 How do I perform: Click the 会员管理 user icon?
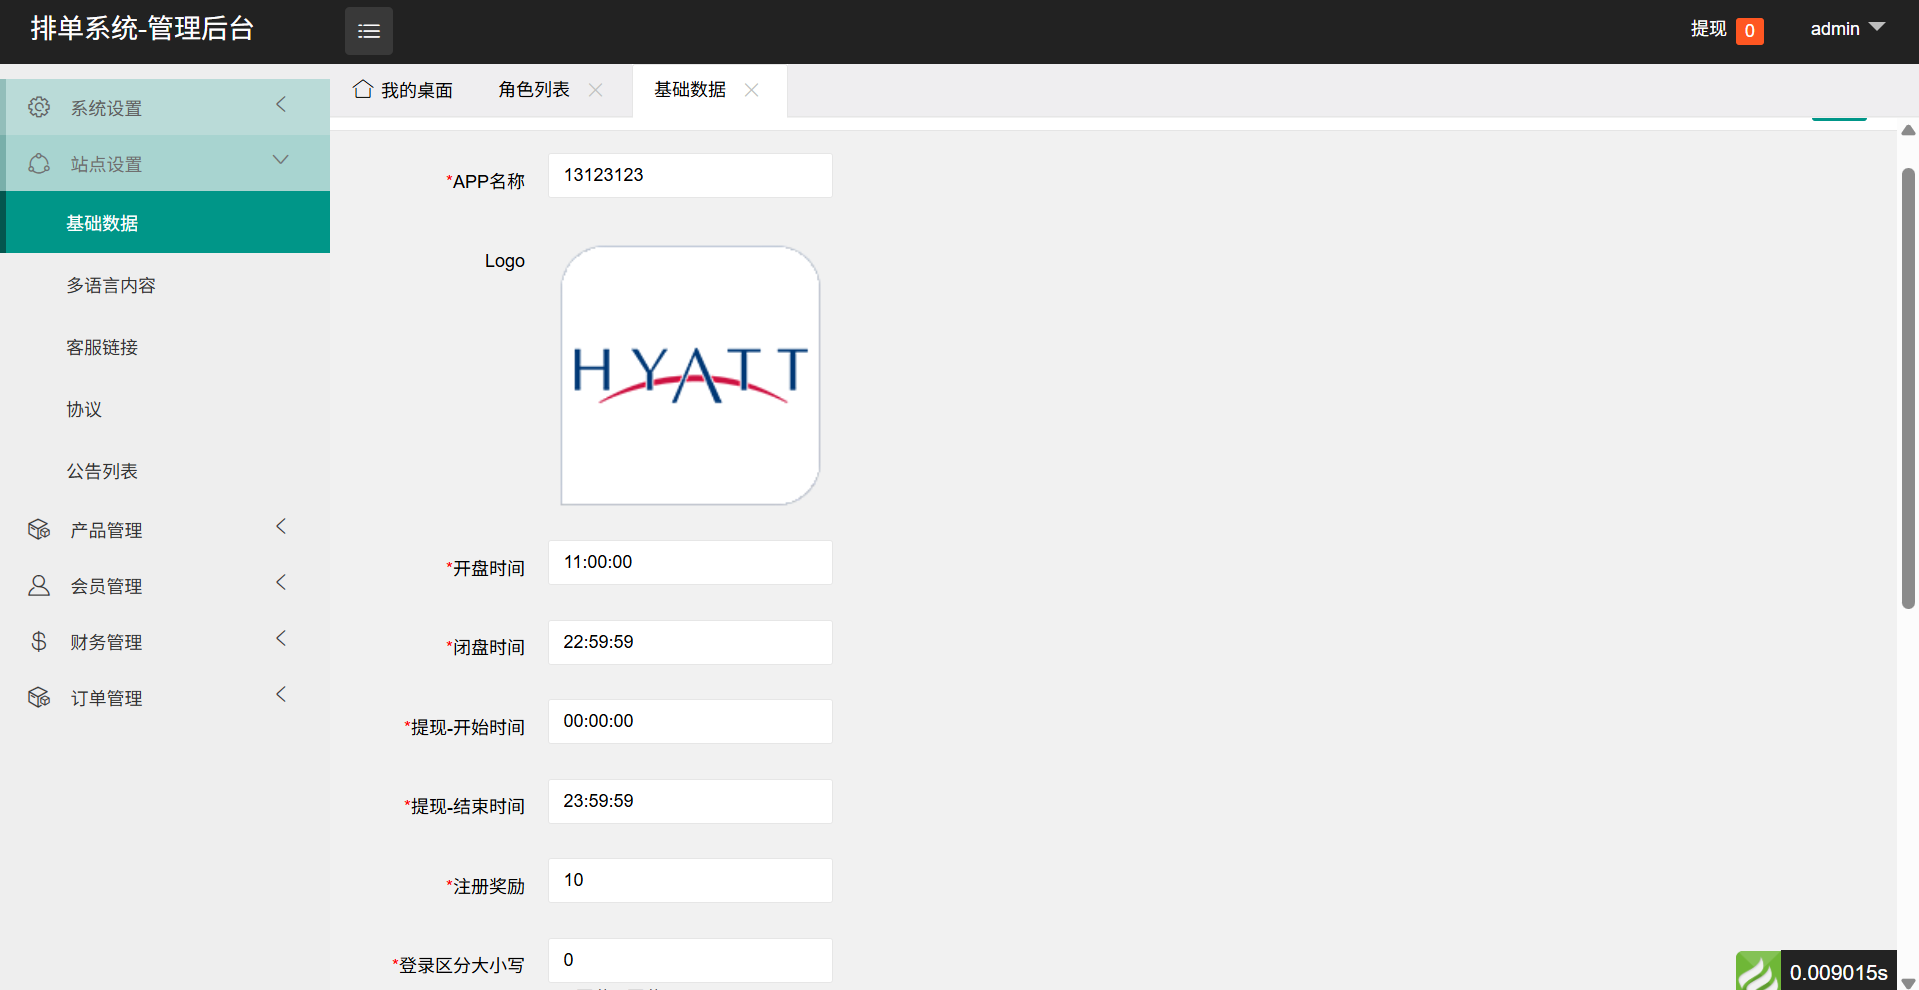tap(39, 585)
